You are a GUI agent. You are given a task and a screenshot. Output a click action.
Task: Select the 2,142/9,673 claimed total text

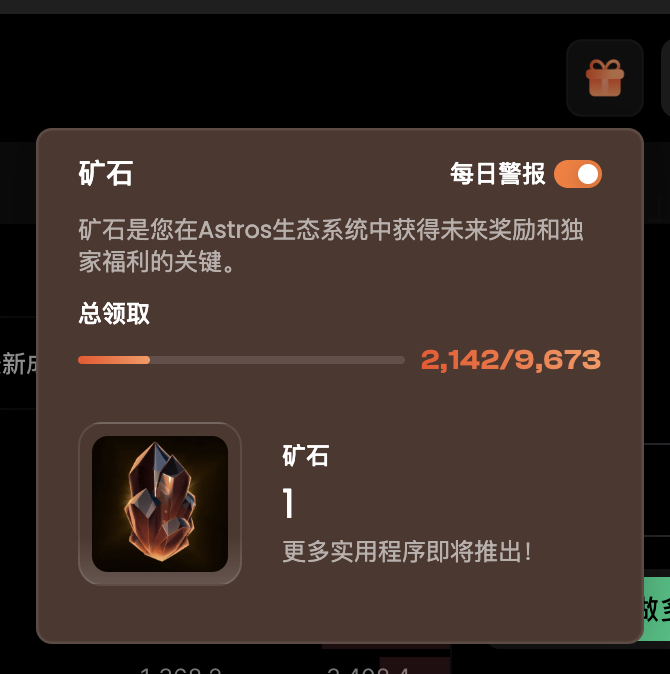(511, 359)
